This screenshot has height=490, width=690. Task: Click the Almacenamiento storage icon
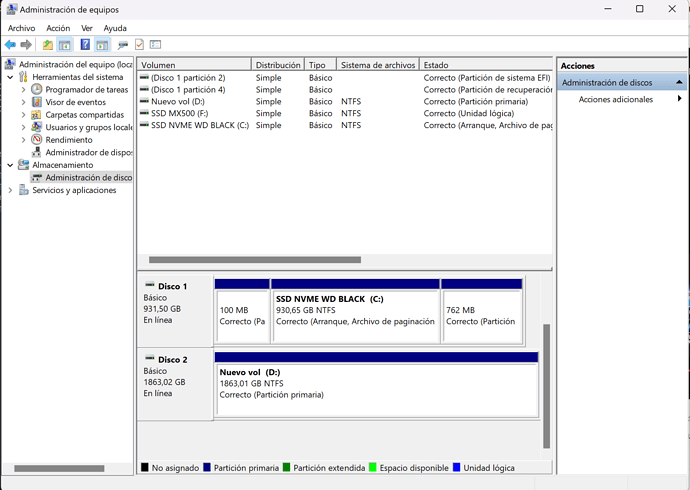[23, 165]
